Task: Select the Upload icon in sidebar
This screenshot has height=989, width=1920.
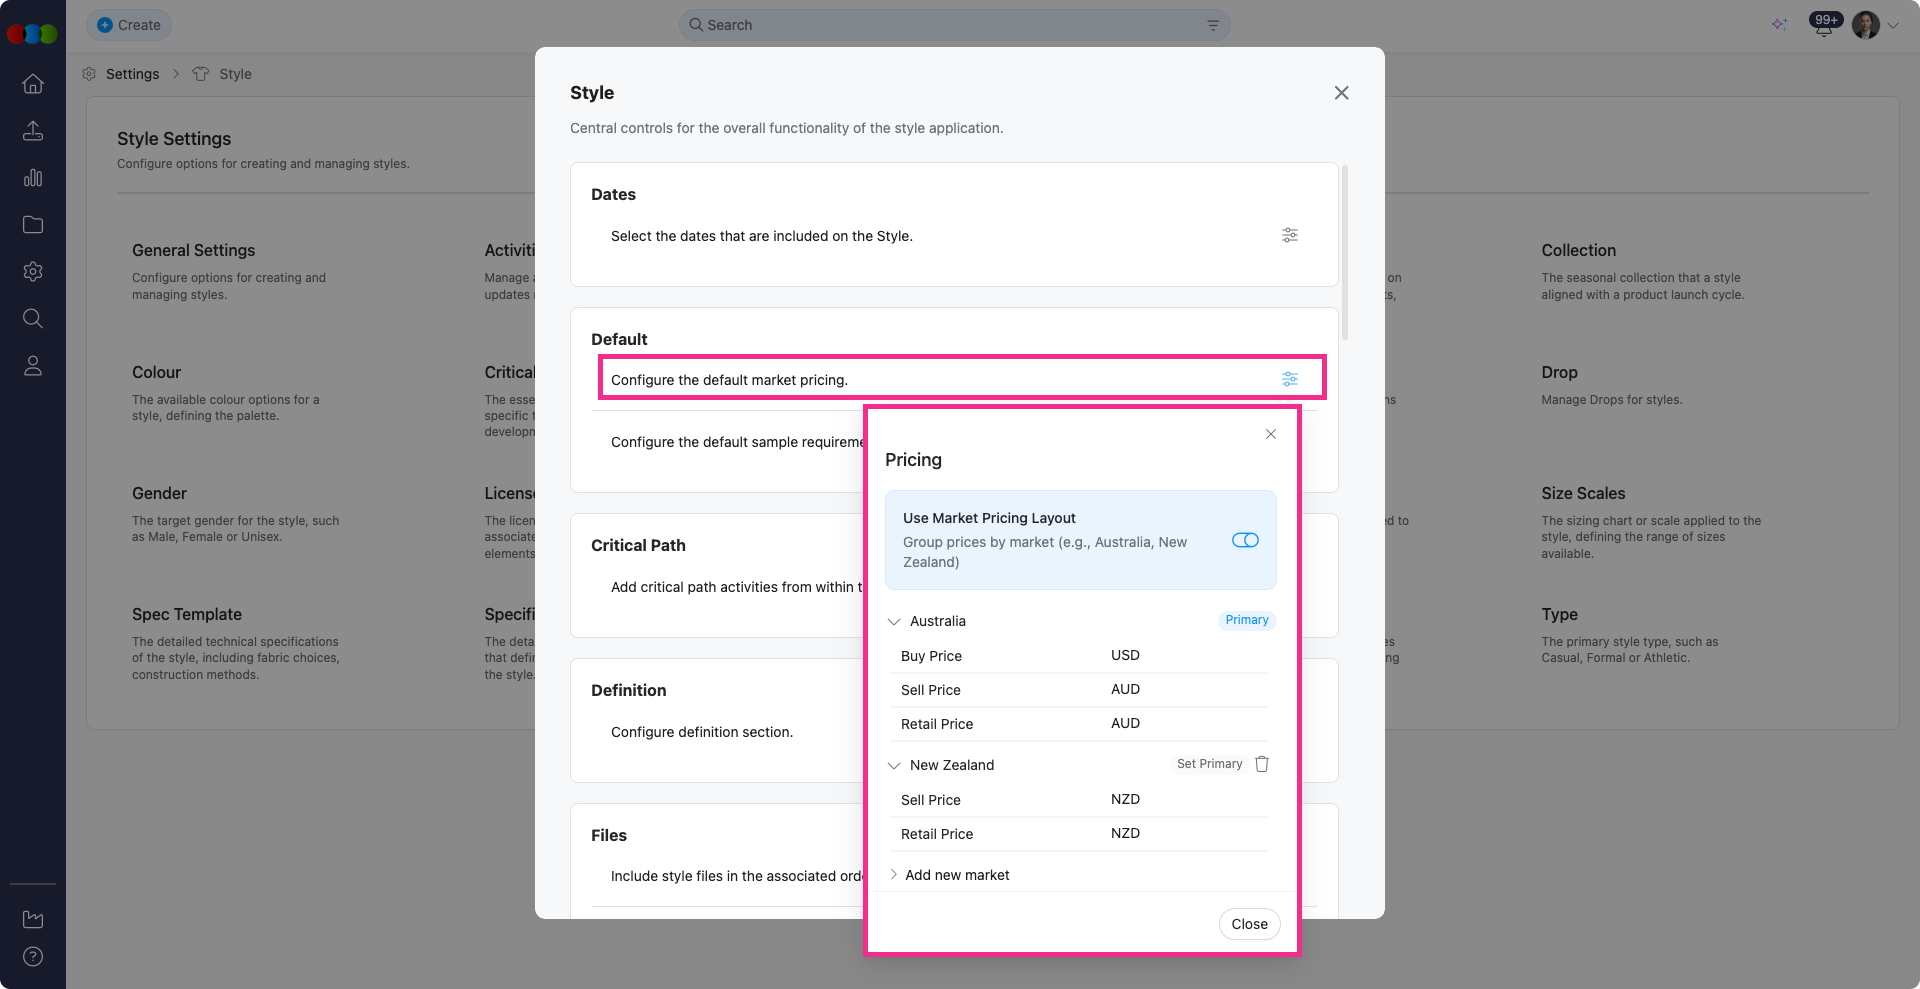Action: [33, 131]
